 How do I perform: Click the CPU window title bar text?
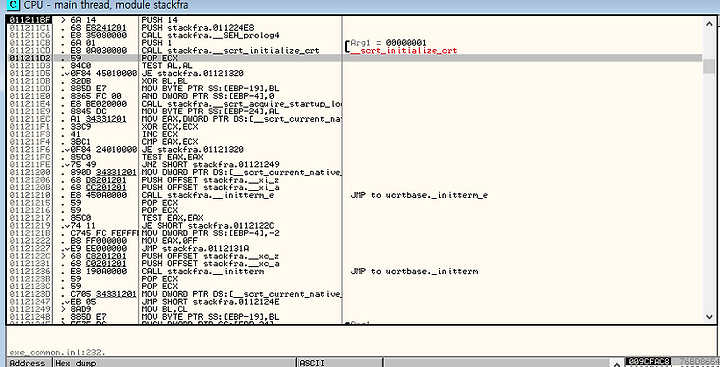pyautogui.click(x=105, y=6)
